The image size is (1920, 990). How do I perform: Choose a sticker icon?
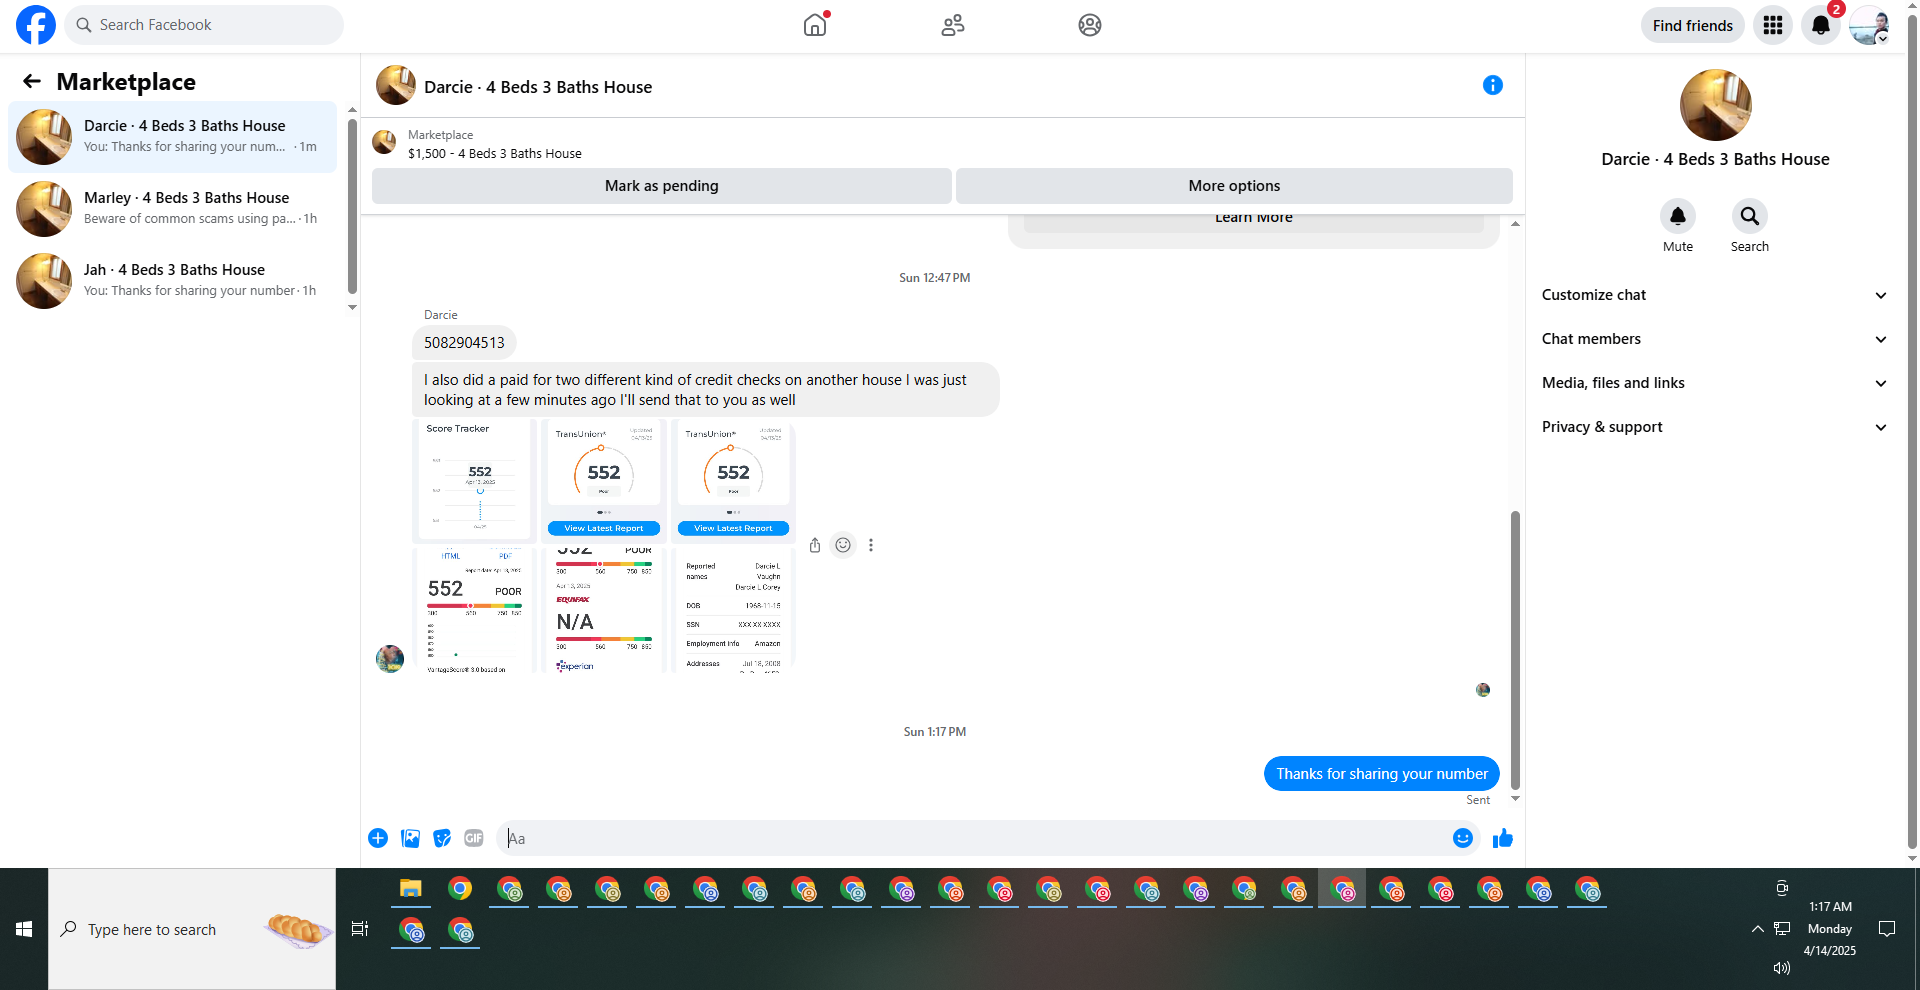coord(442,838)
